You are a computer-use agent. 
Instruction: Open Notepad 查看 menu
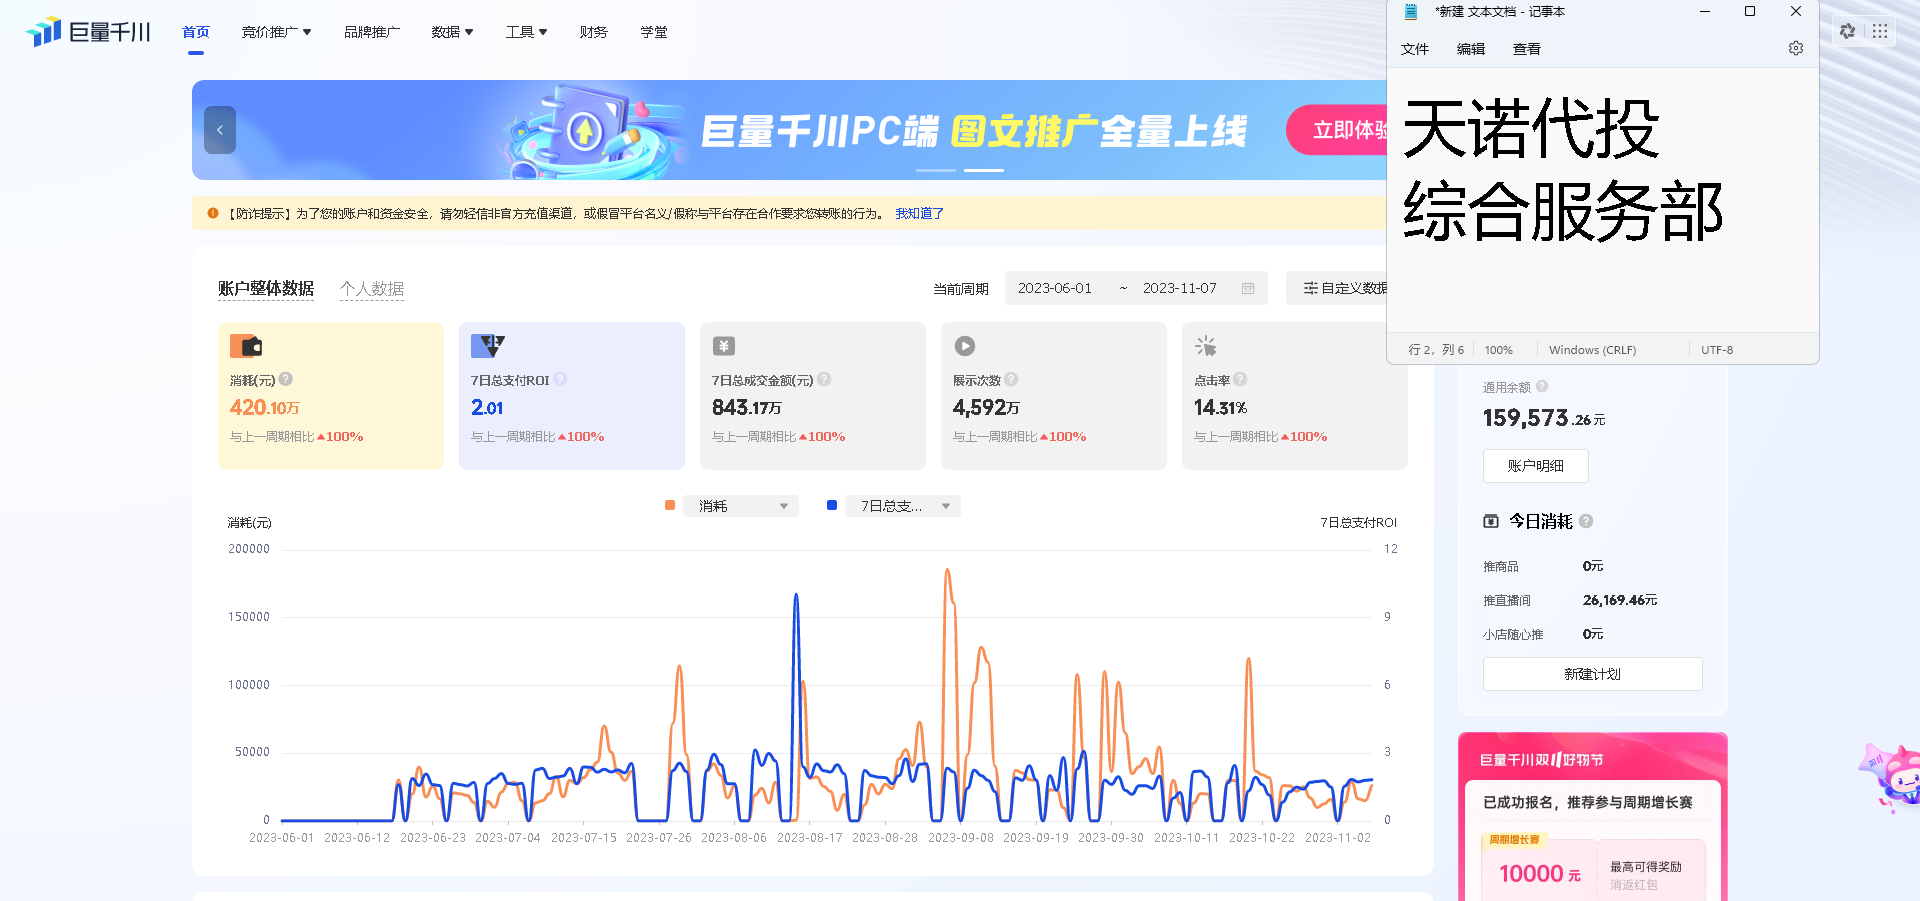pos(1527,49)
